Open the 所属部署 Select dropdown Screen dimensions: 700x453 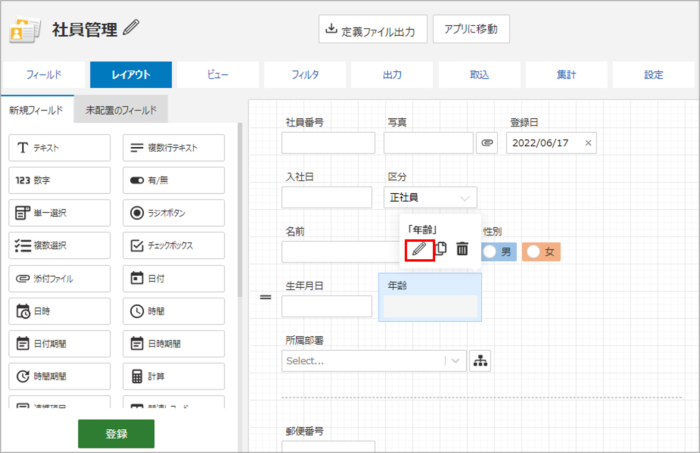374,361
